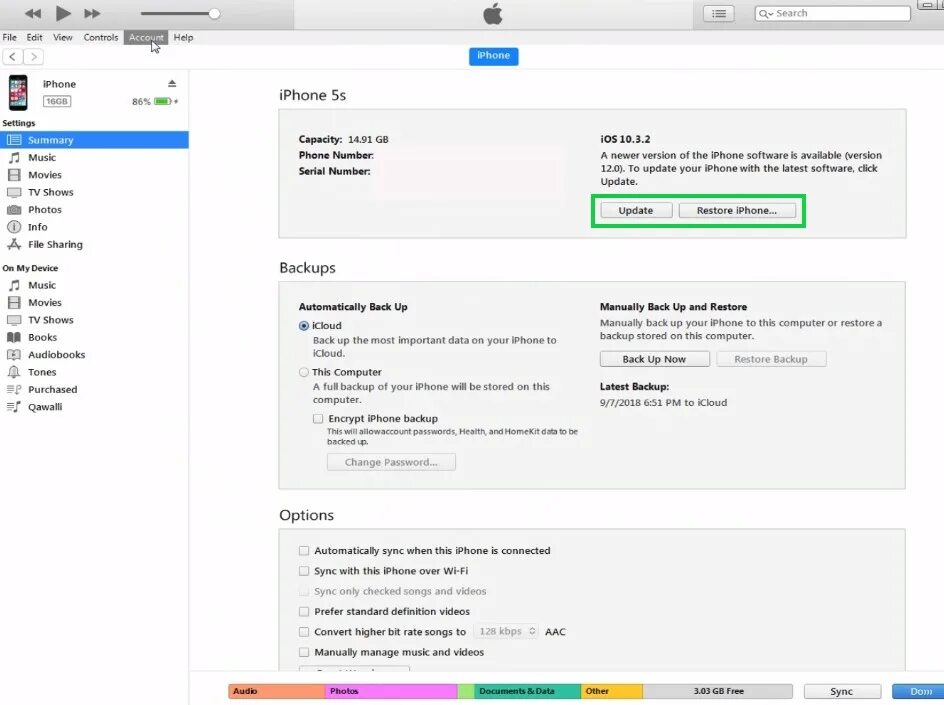Open the File menu
The width and height of the screenshot is (944, 705).
point(10,37)
